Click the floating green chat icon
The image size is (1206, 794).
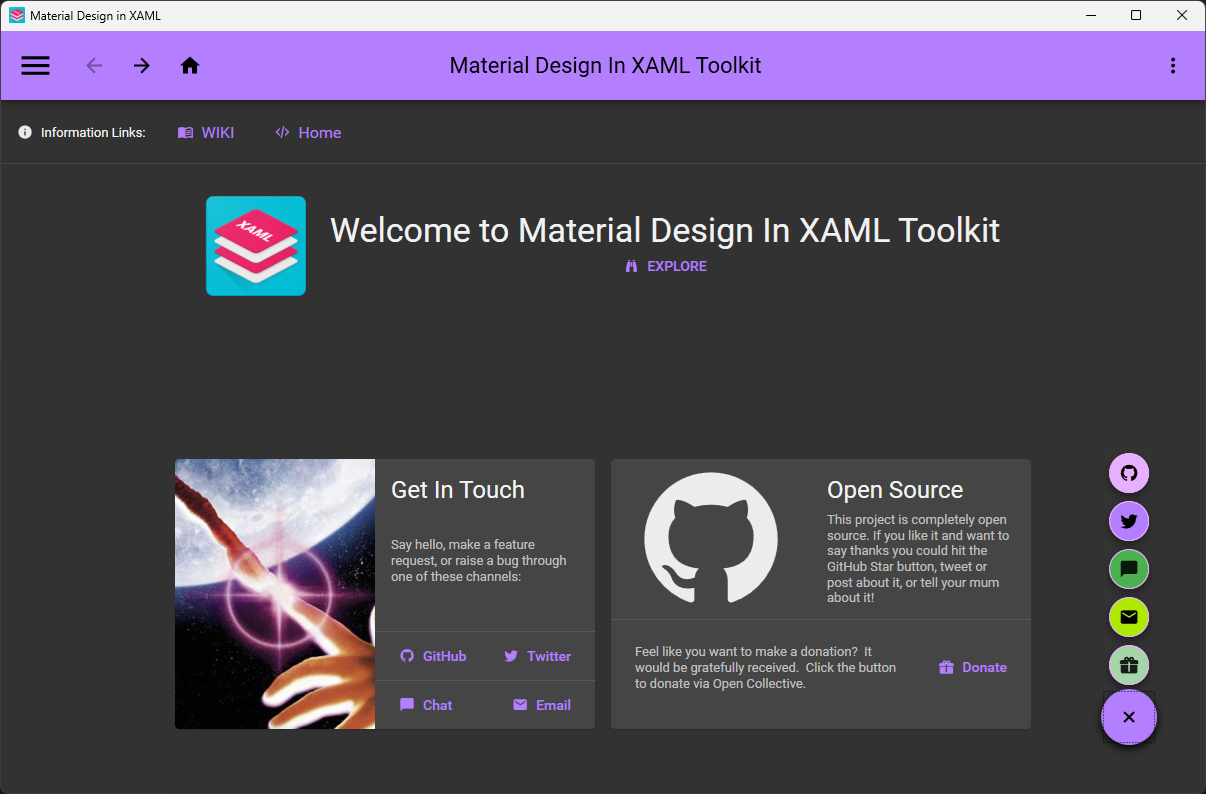[x=1129, y=569]
